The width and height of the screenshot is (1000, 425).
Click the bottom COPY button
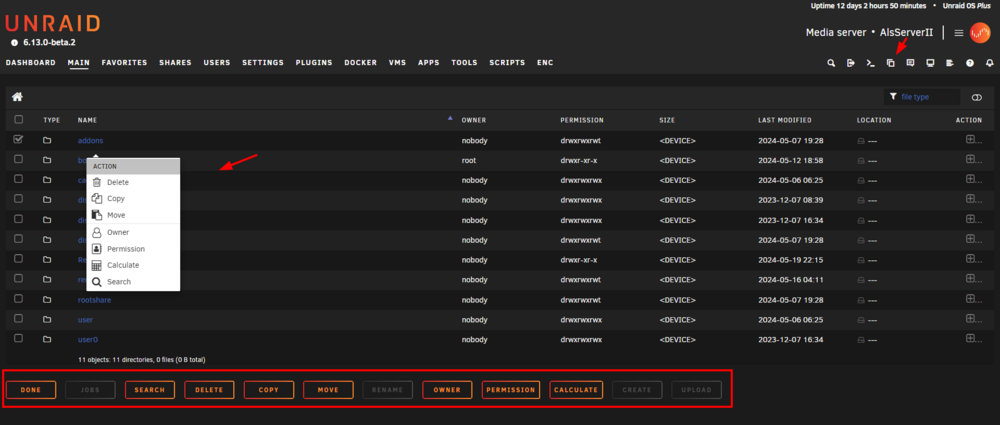tap(268, 390)
